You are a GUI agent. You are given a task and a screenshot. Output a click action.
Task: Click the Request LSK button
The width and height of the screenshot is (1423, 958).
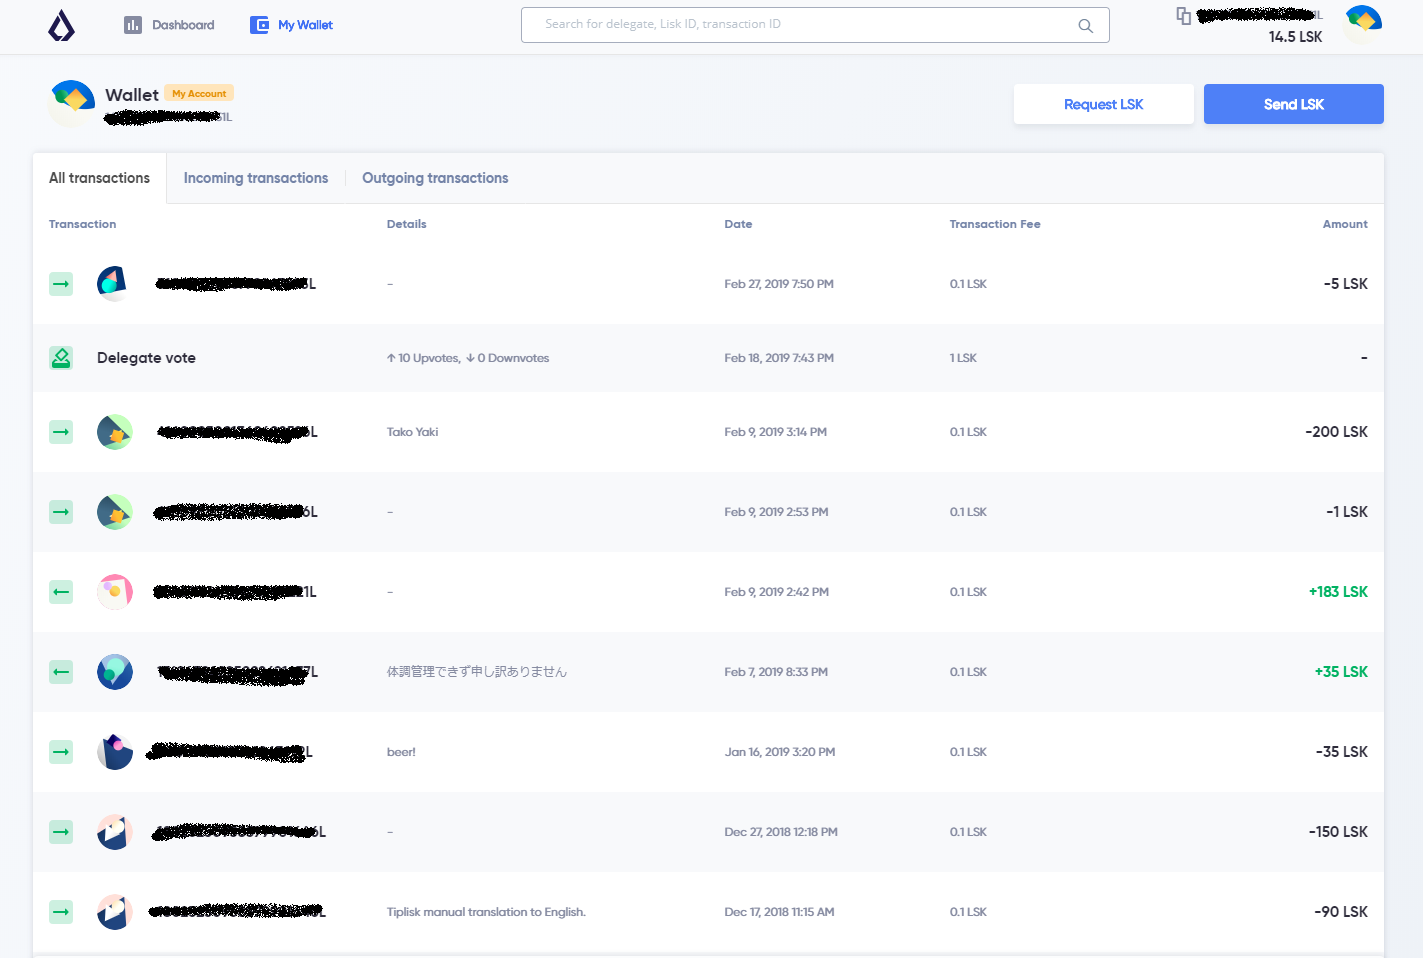pos(1103,104)
